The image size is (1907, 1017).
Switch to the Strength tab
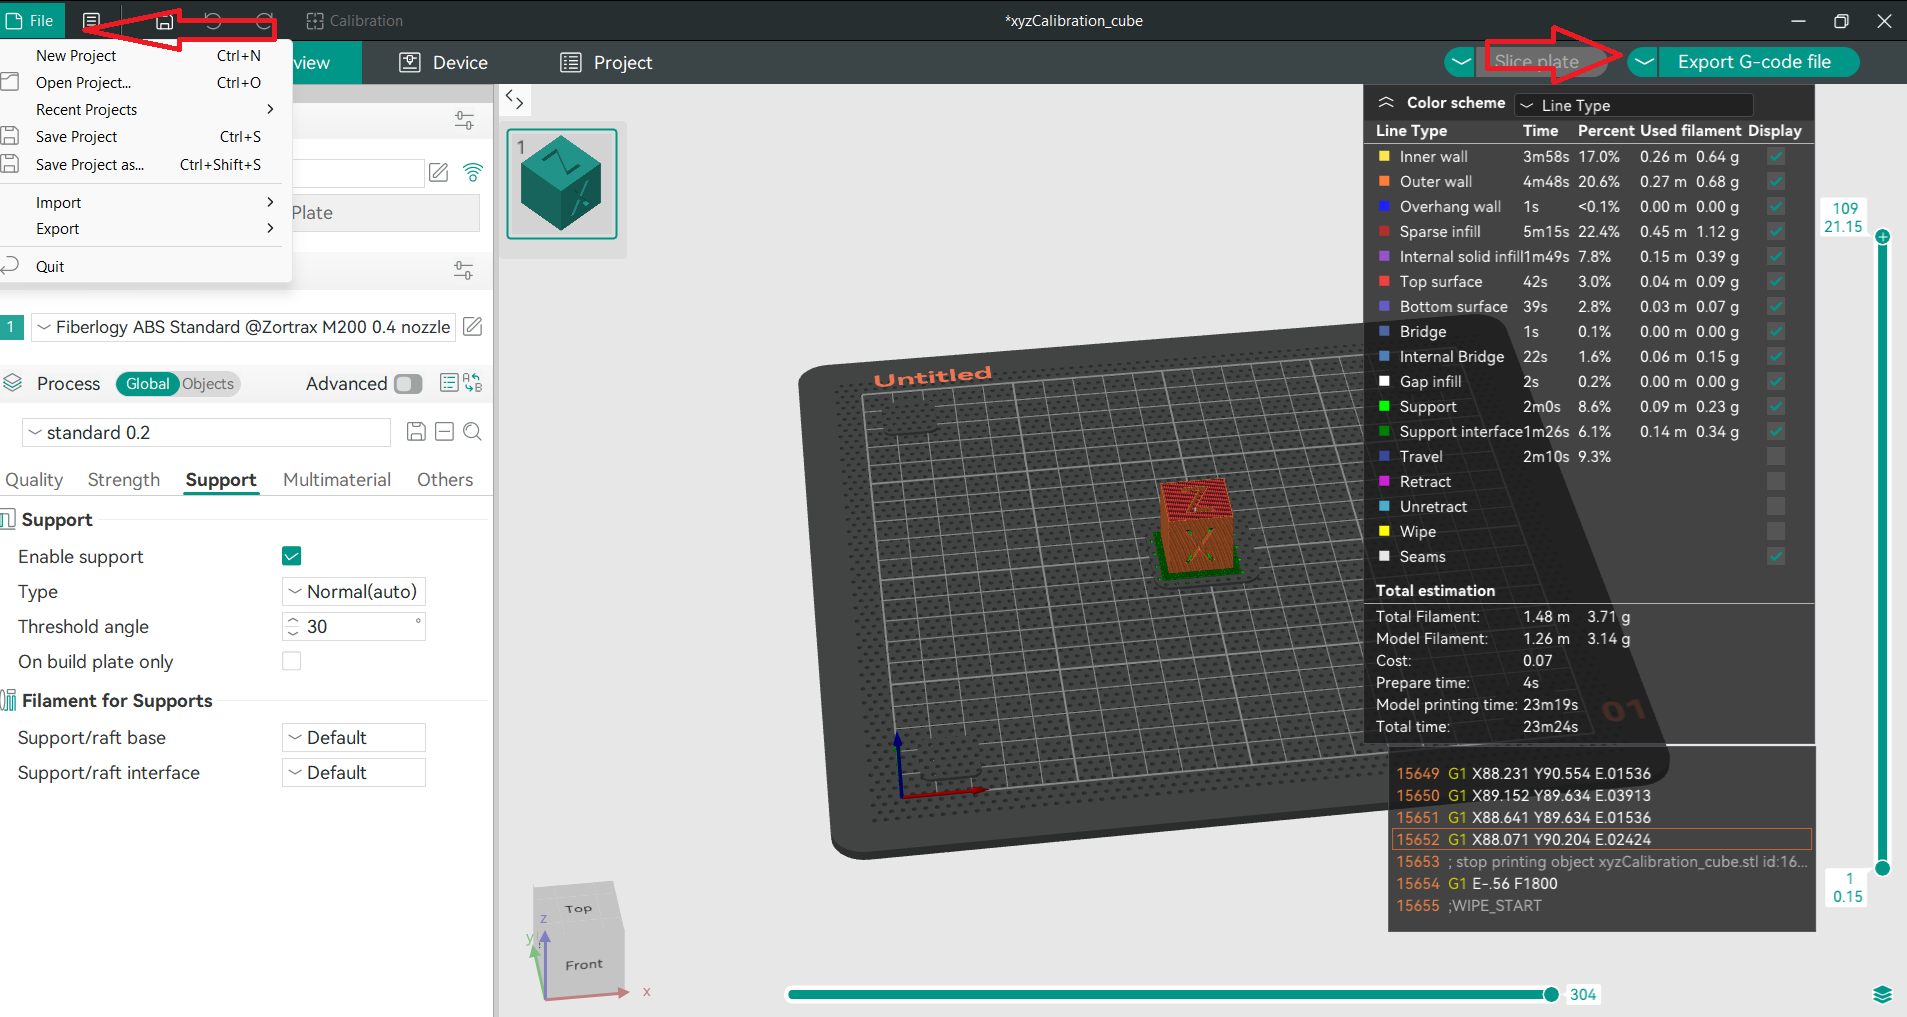point(124,480)
